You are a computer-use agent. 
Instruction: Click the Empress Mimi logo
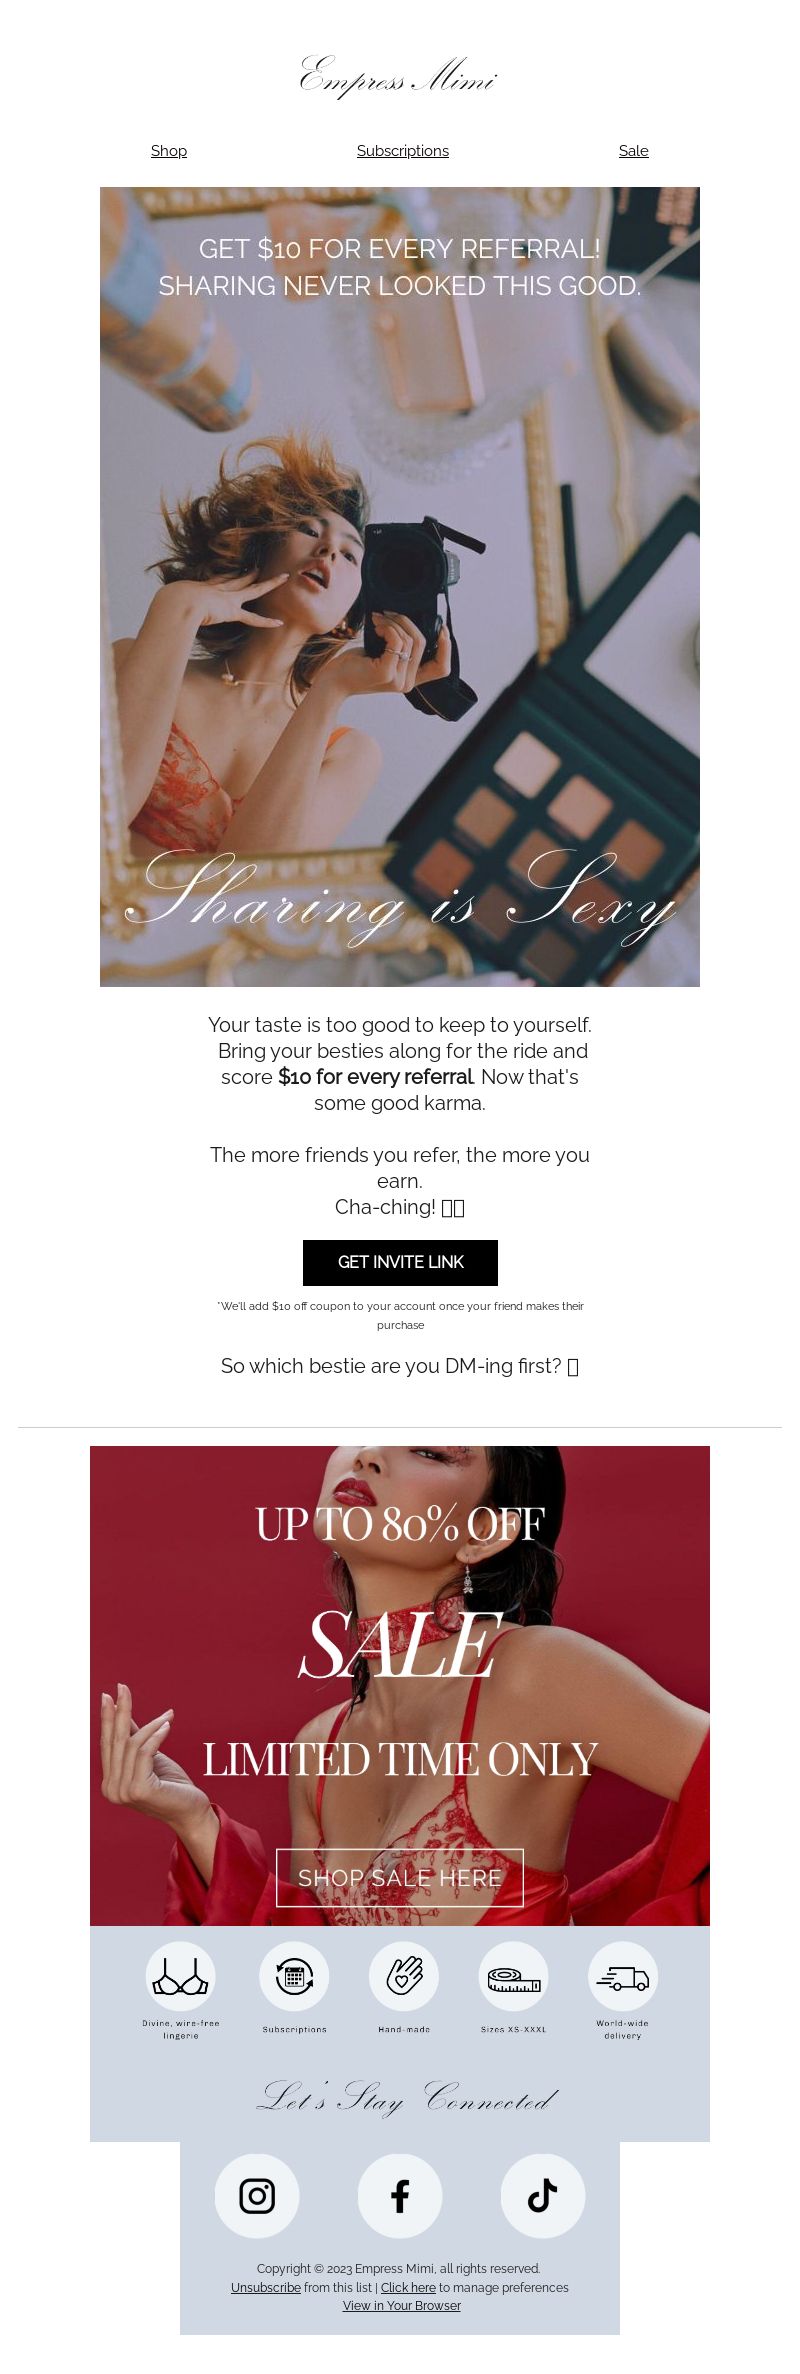[399, 77]
